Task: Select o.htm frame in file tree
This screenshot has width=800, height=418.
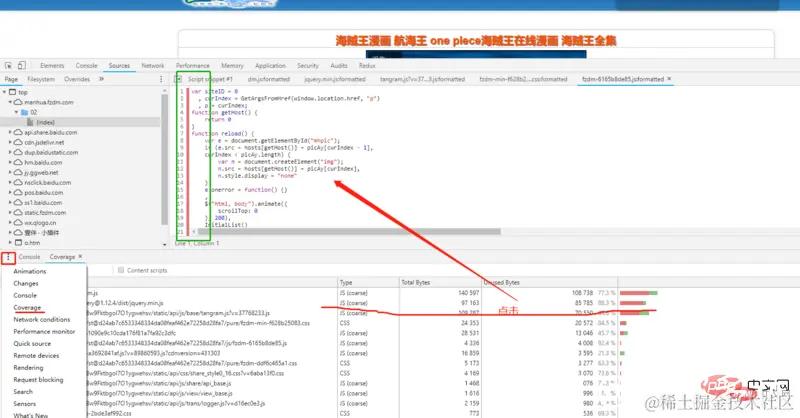Action: tap(32, 242)
